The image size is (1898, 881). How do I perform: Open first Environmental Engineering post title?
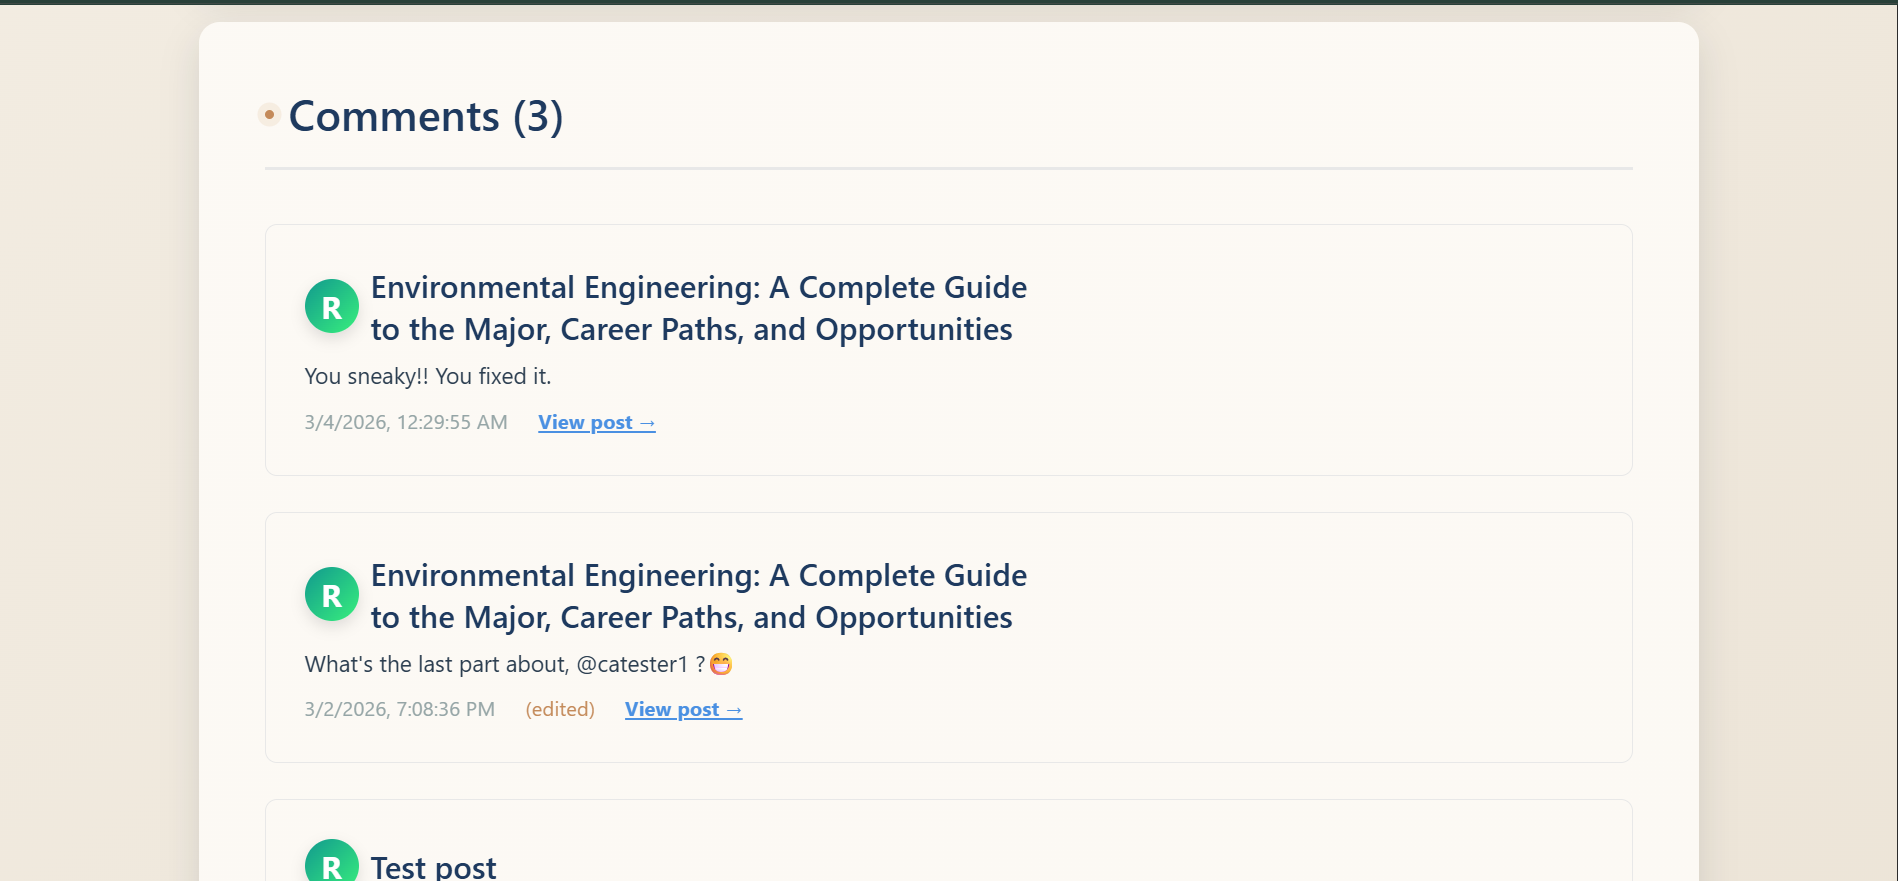(x=698, y=308)
